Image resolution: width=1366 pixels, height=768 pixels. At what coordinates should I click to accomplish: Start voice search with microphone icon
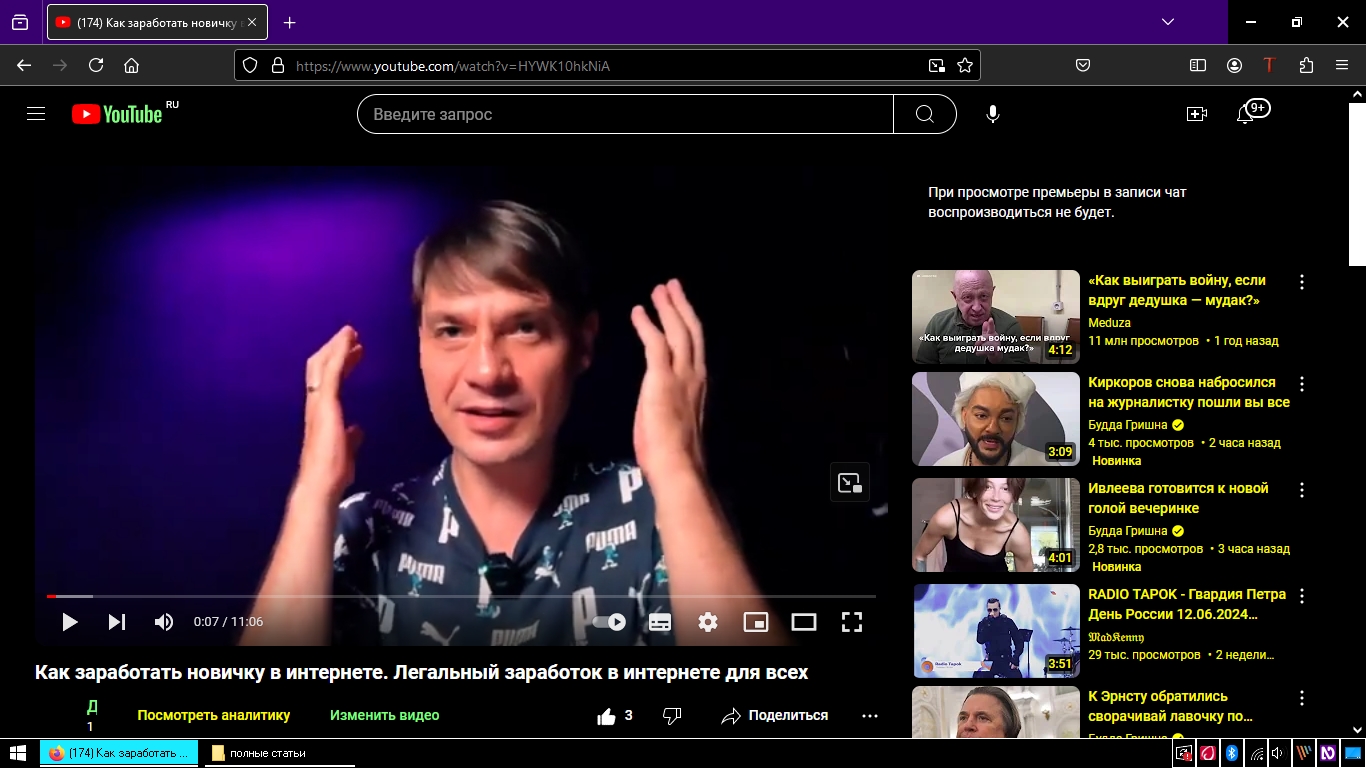click(x=993, y=114)
